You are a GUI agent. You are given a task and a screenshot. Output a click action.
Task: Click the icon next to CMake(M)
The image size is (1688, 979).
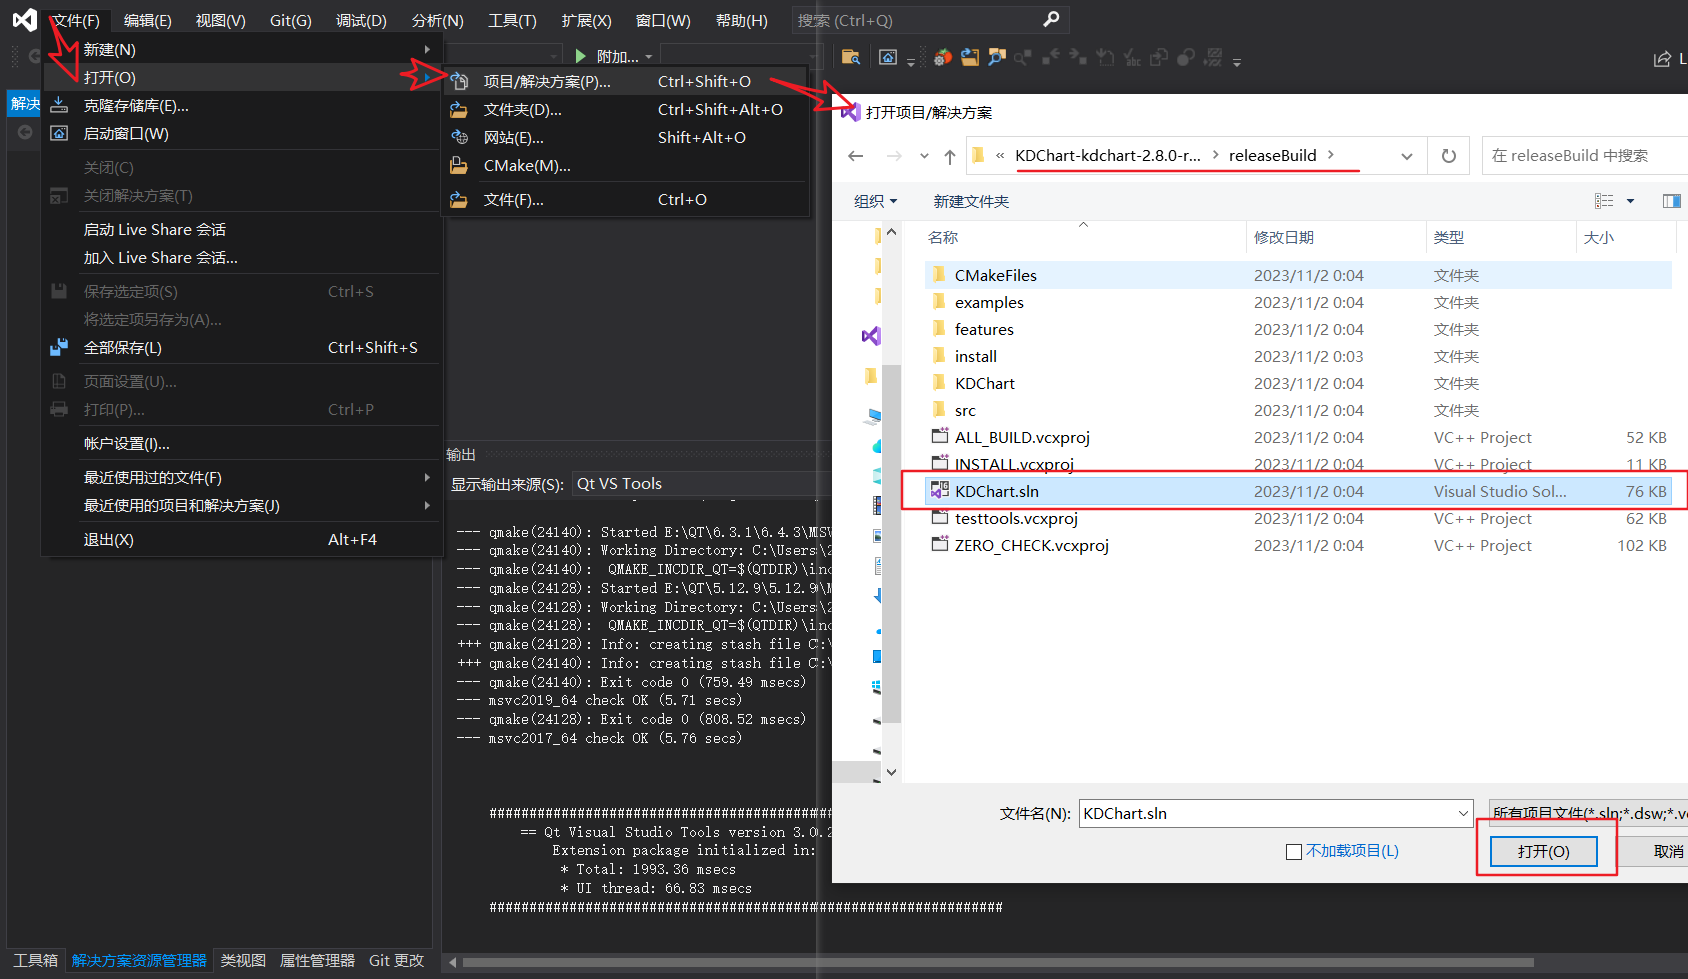tap(459, 166)
